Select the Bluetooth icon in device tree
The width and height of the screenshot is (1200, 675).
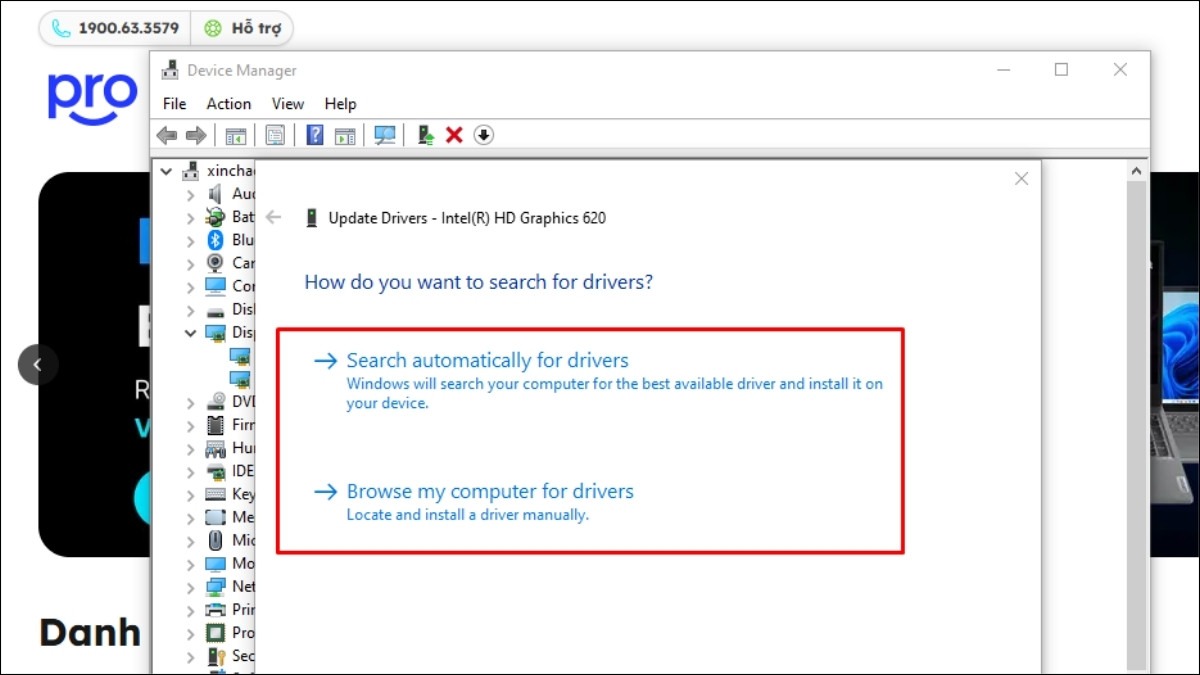coord(215,240)
